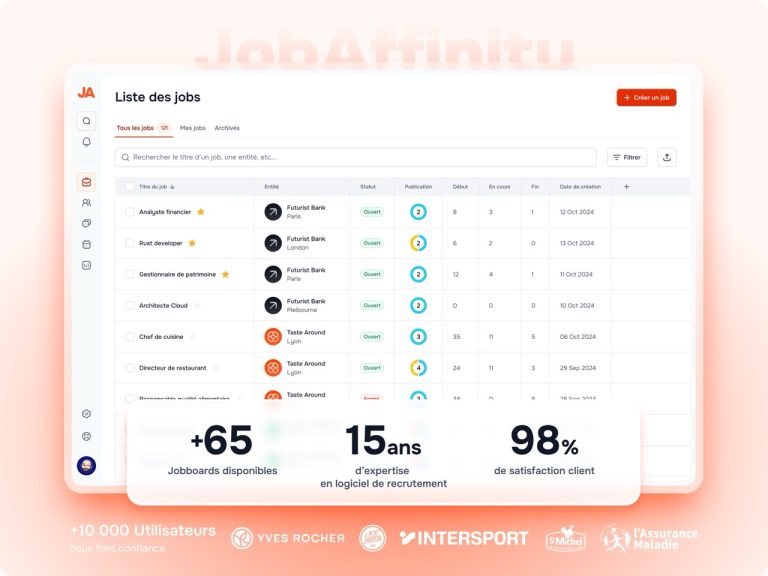Open the statistics chart icon in sidebar
This screenshot has width=768, height=576.
86,265
